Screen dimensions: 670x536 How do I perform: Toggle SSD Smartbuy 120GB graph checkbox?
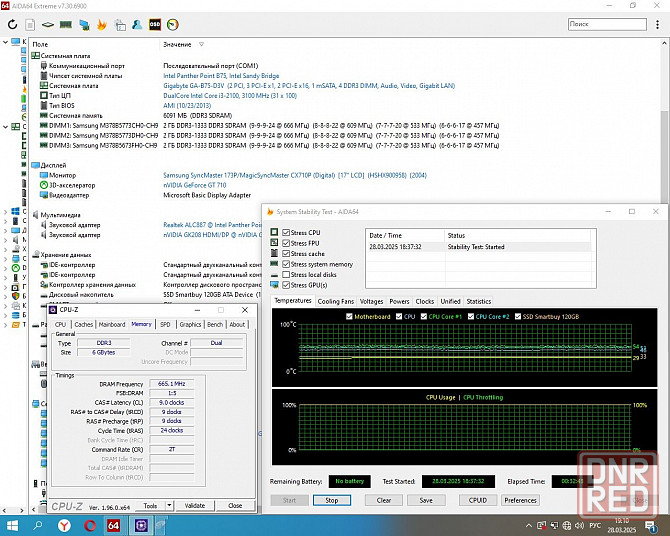pos(517,317)
